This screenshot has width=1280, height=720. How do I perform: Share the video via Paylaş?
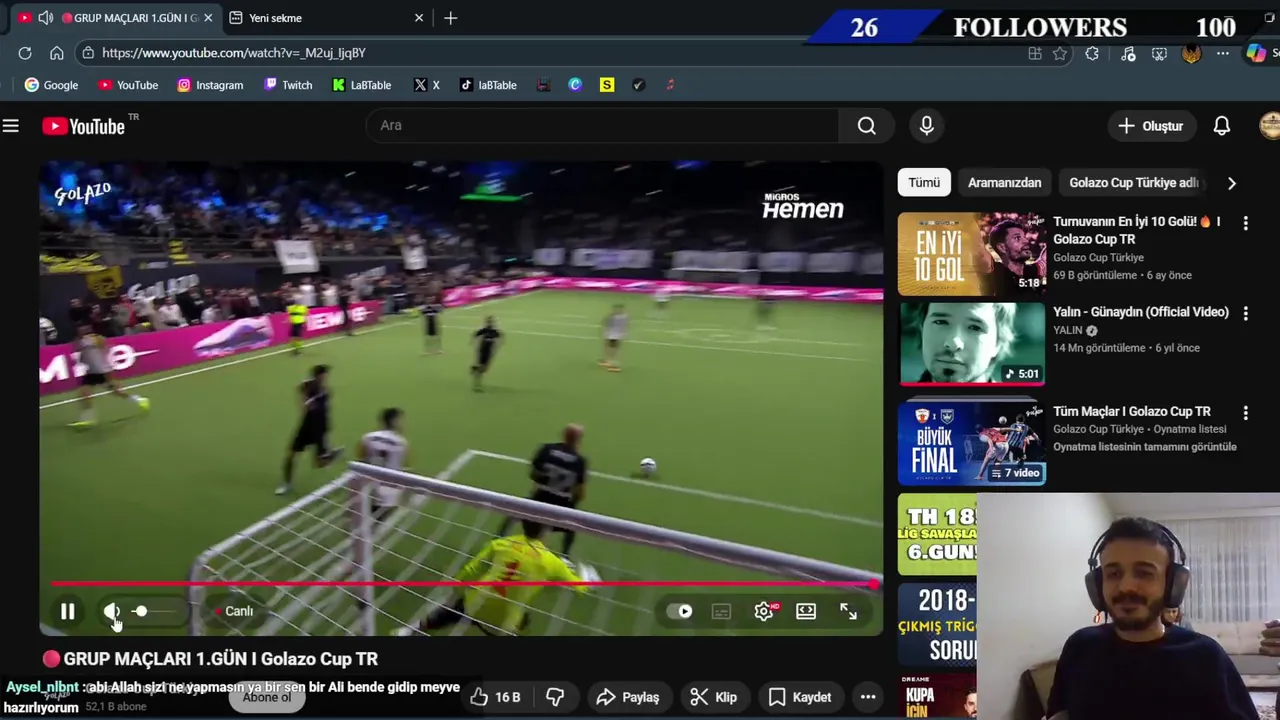[627, 697]
